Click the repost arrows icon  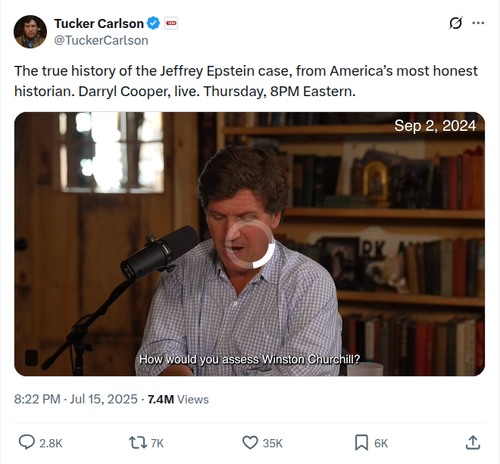(x=138, y=443)
